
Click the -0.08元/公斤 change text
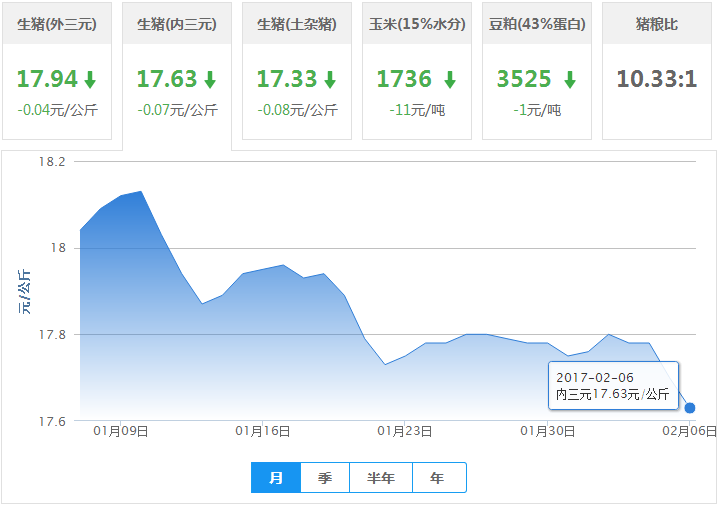point(298,110)
